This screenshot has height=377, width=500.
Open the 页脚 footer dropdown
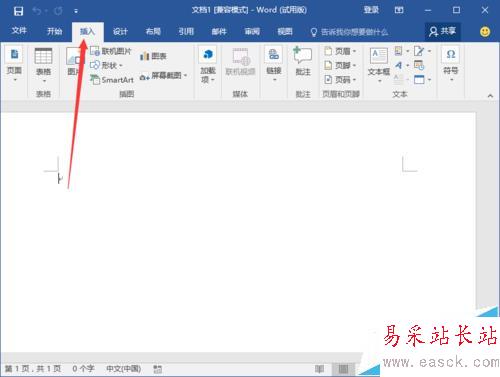(340, 66)
